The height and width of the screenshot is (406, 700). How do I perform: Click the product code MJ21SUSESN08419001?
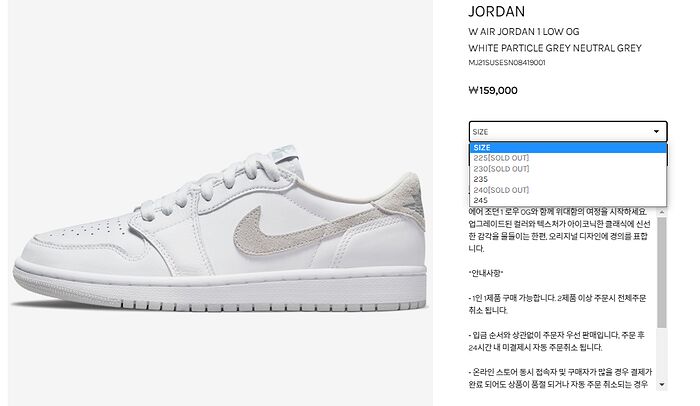pos(507,63)
